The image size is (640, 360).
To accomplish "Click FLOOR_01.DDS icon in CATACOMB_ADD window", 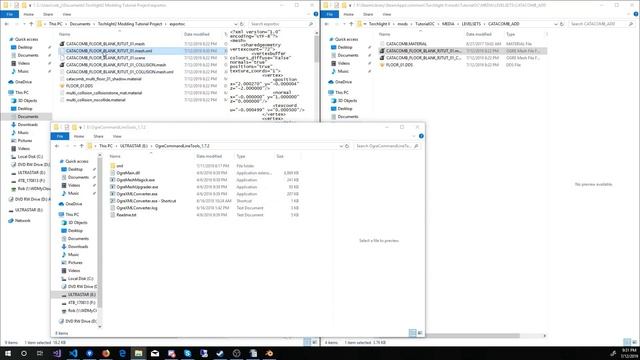I will (x=382, y=65).
